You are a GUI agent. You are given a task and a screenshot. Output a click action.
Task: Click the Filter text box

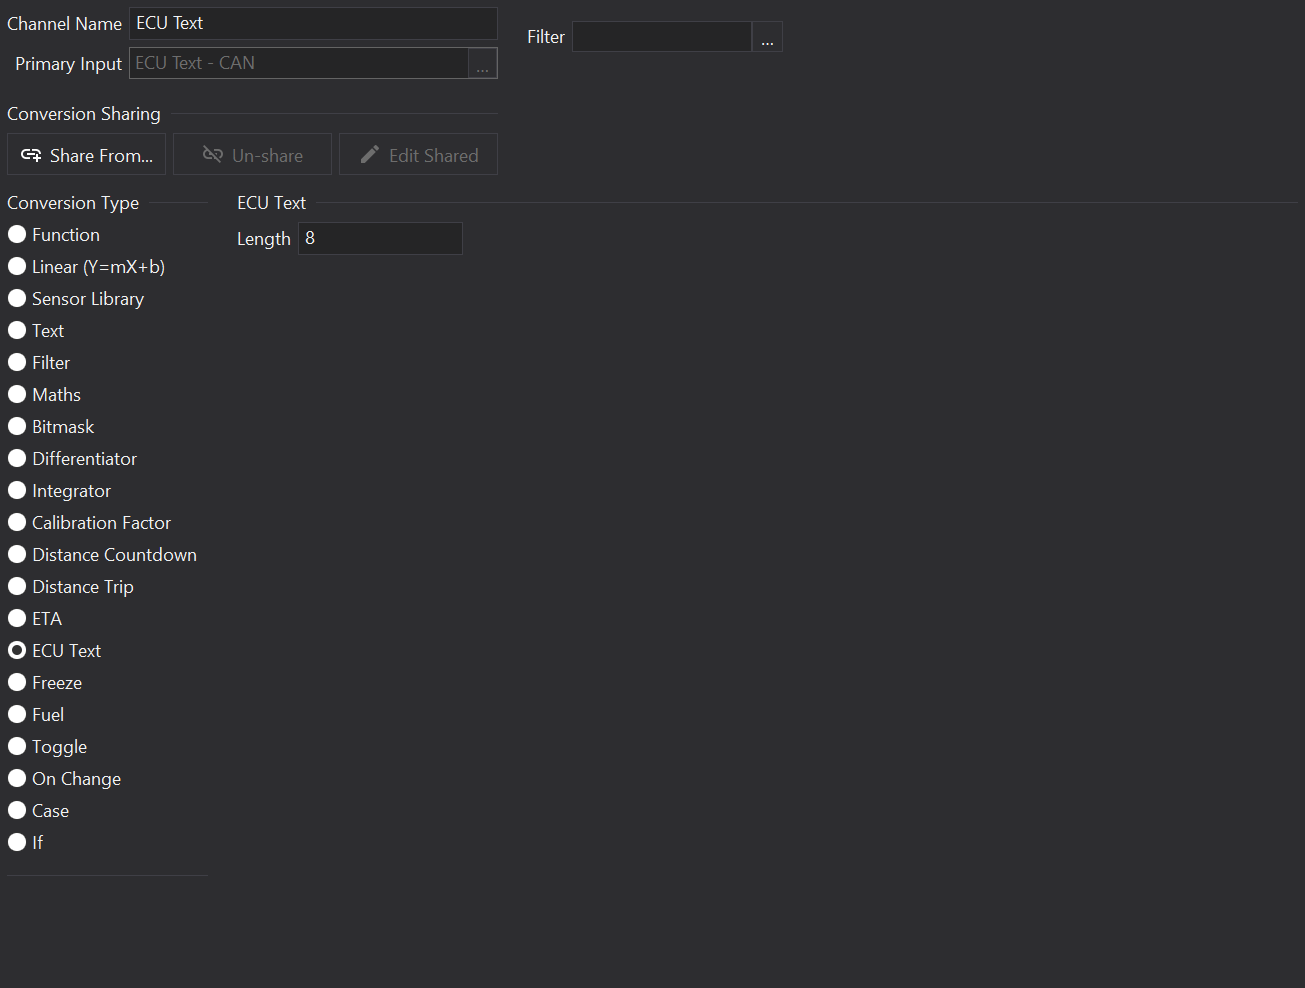(x=661, y=38)
